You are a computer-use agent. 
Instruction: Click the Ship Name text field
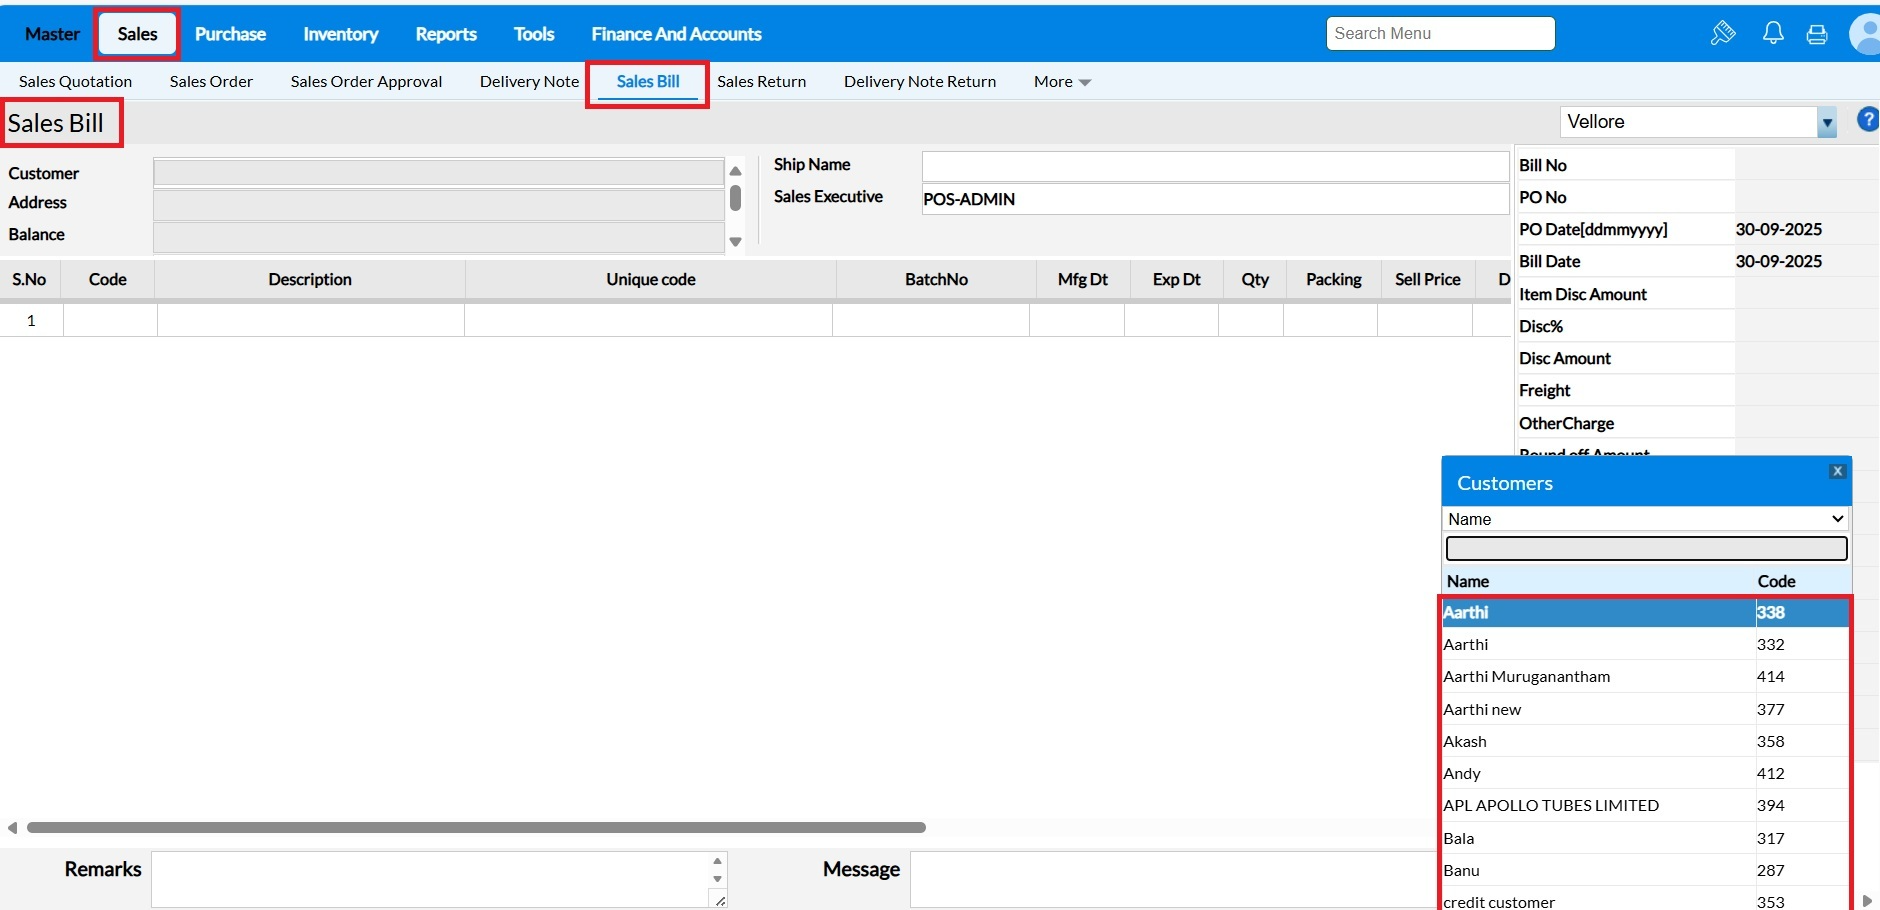1214,166
